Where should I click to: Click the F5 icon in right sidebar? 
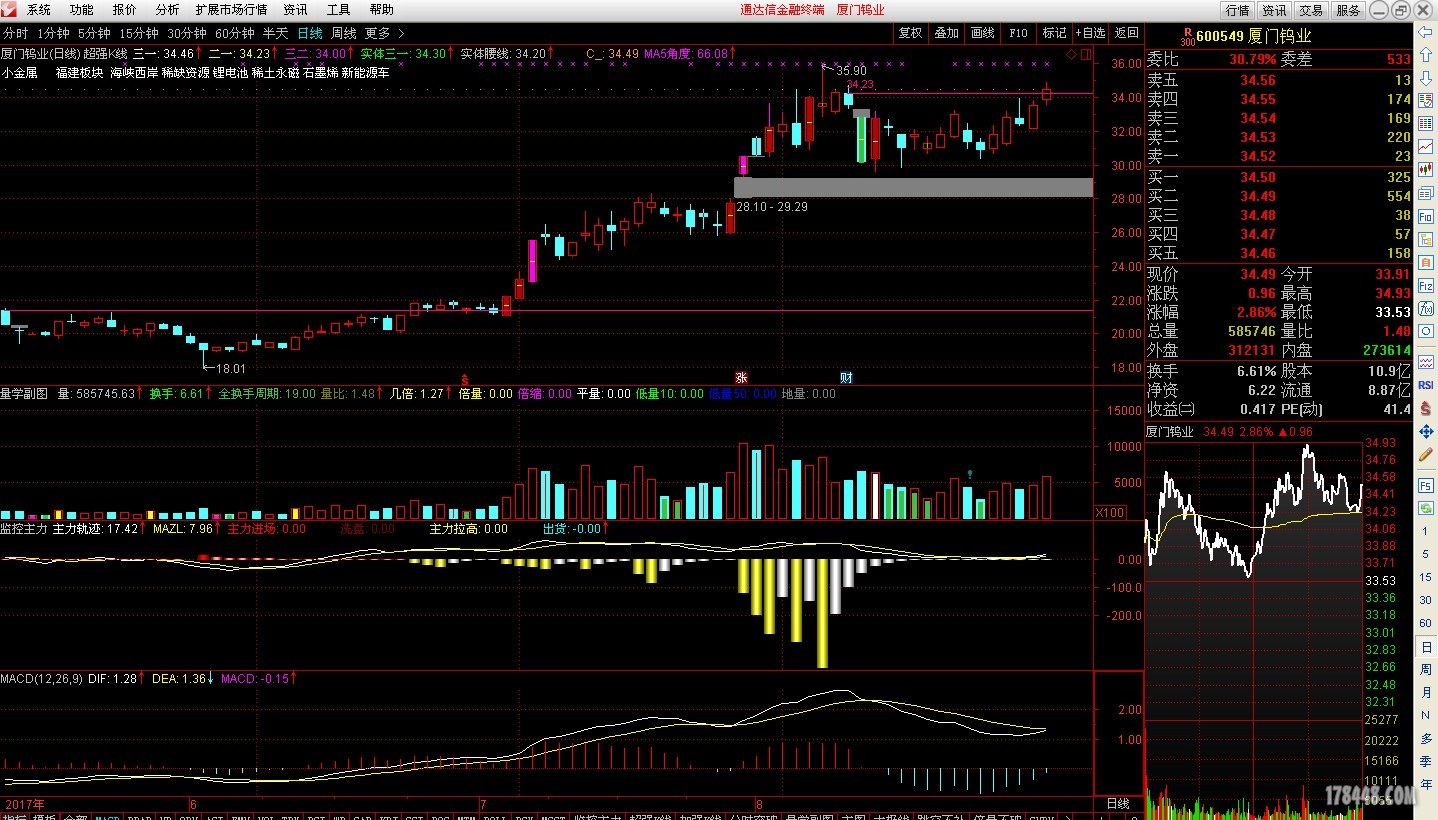[1425, 483]
